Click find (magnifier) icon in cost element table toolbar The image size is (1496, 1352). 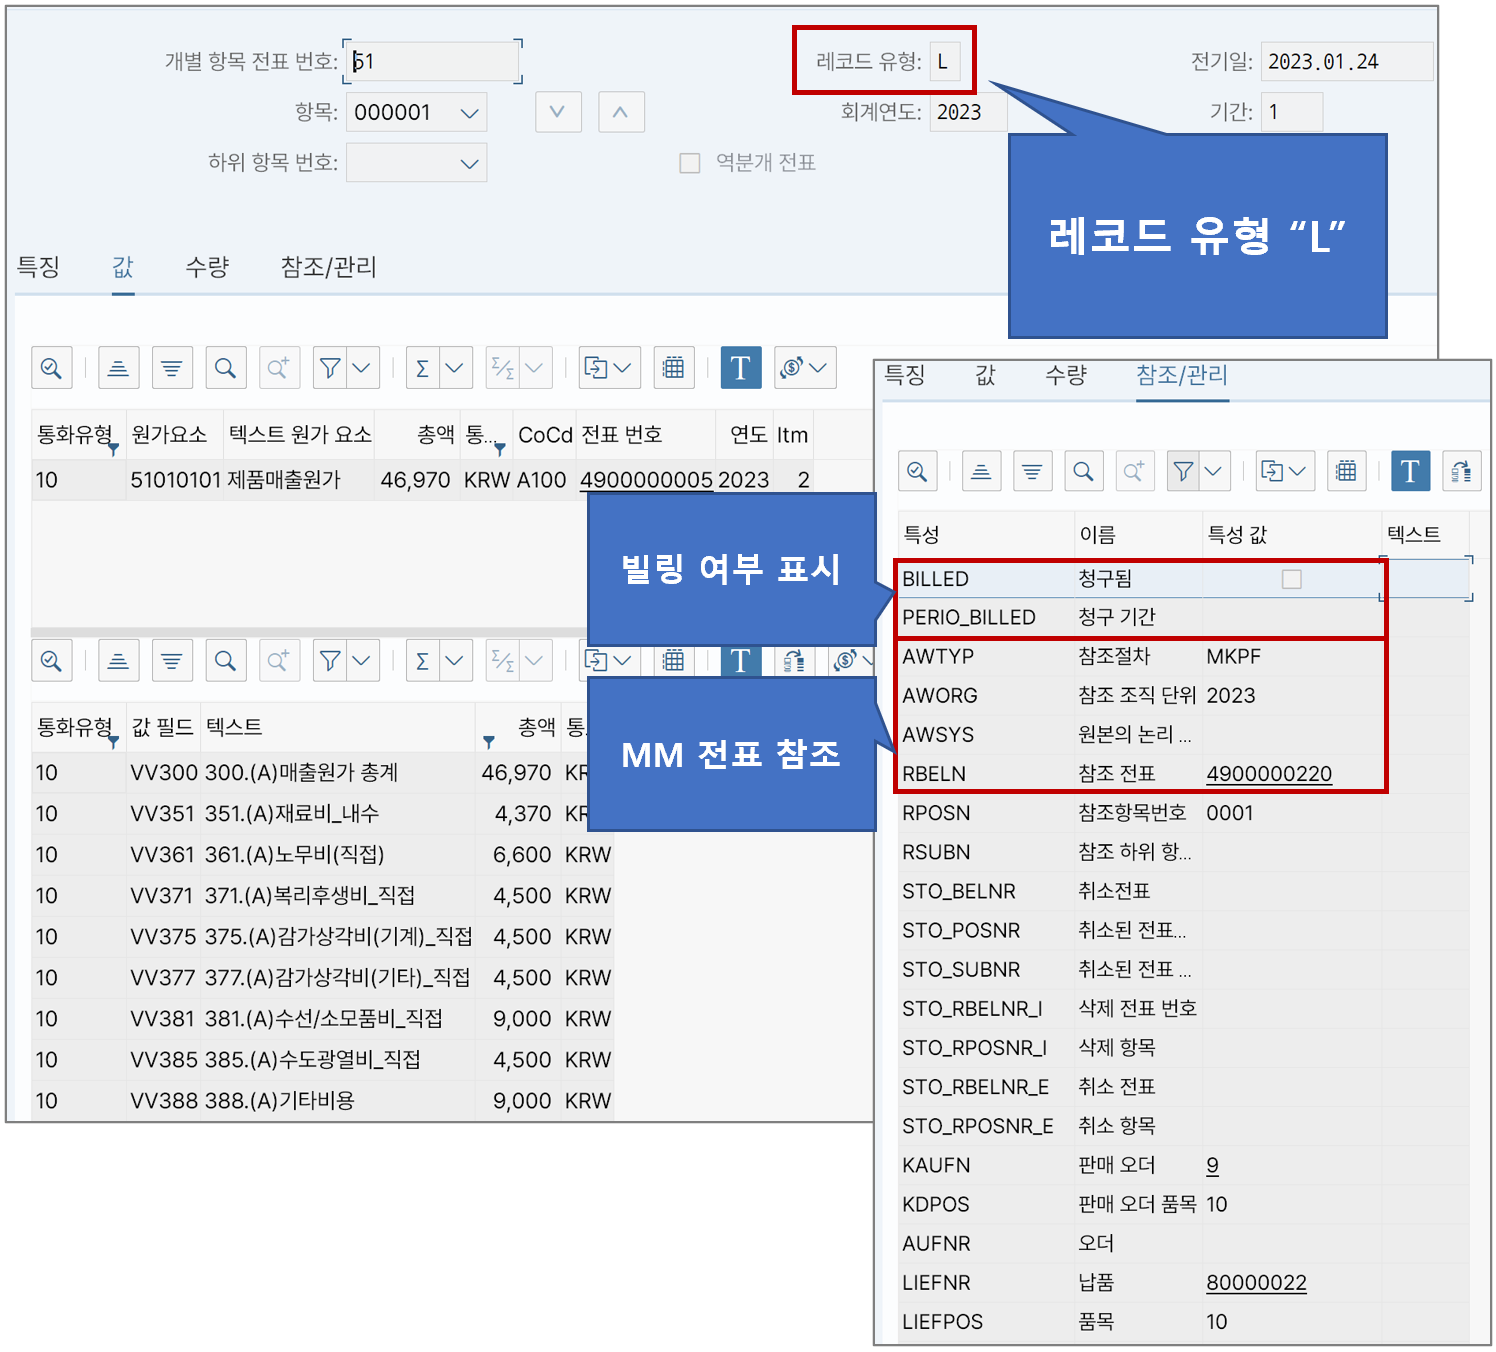(225, 368)
